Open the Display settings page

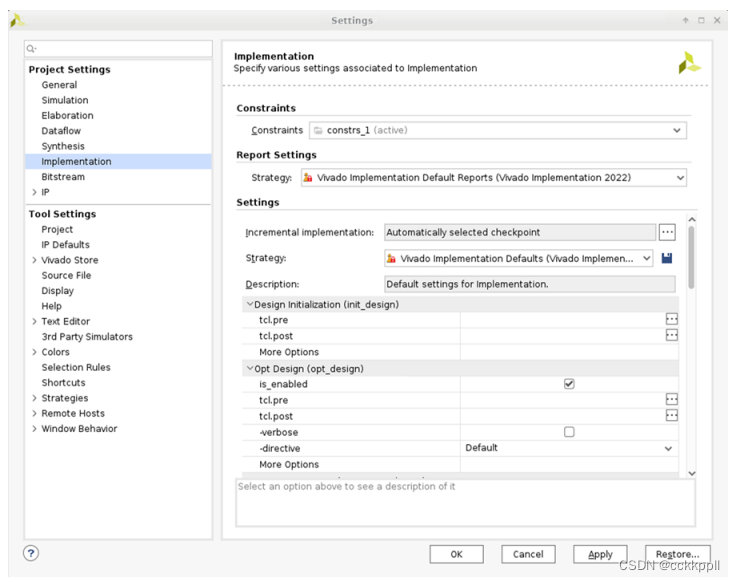click(58, 291)
